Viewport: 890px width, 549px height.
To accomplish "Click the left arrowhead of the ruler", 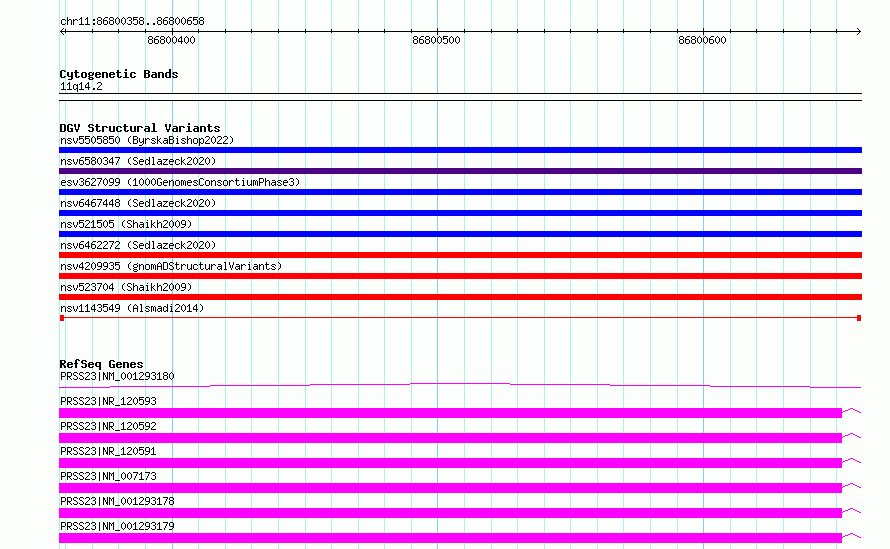I will [x=62, y=31].
